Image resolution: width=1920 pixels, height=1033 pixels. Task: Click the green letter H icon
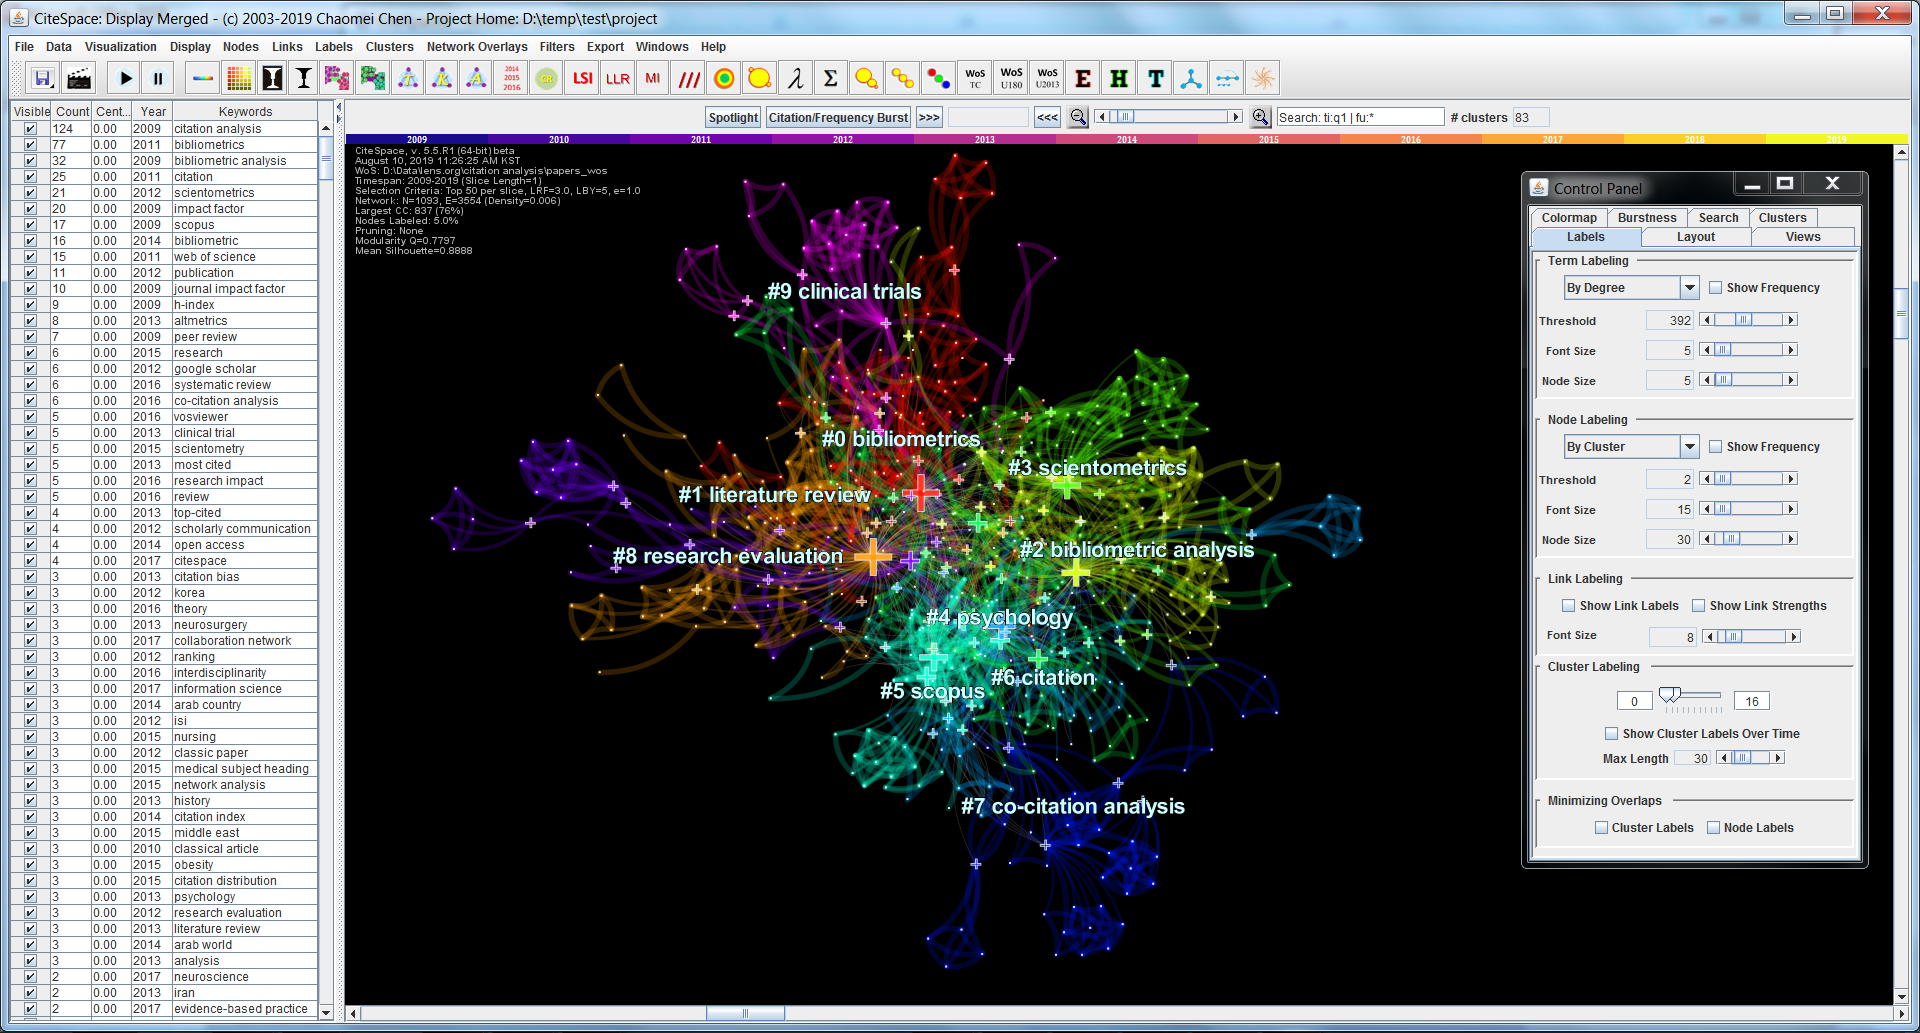pyautogui.click(x=1119, y=78)
